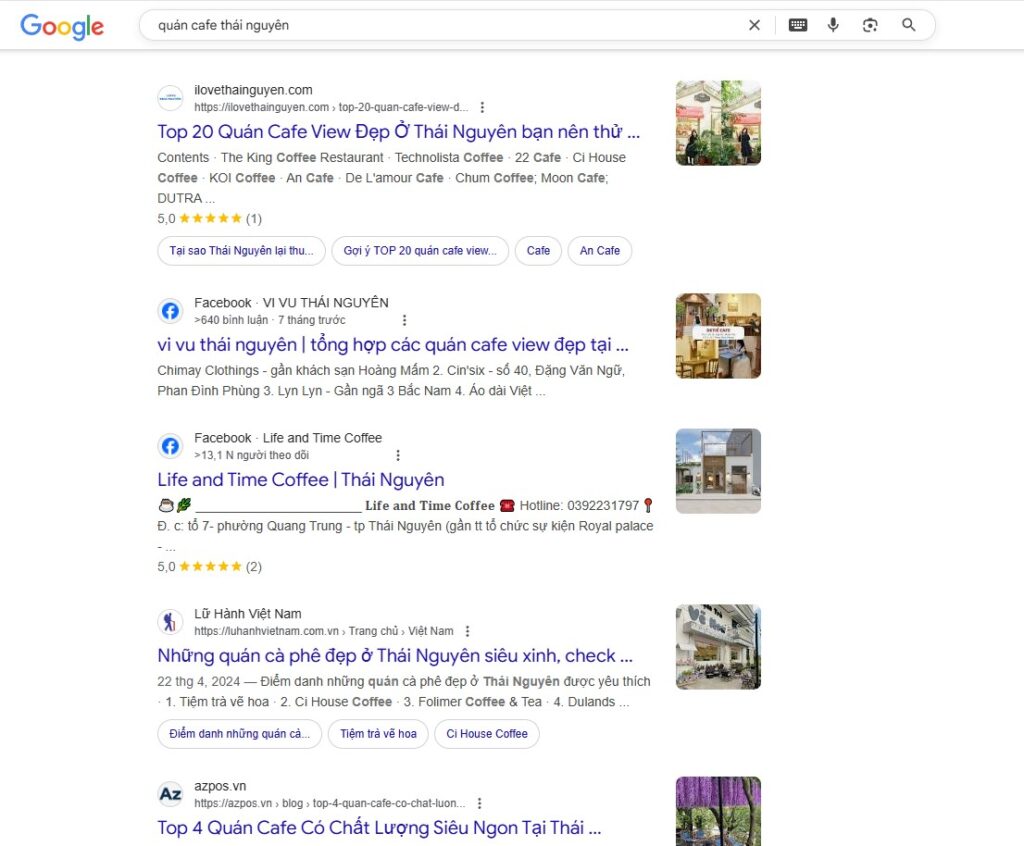Open more options for ilovethainguyen result
1024x846 pixels.
point(482,107)
